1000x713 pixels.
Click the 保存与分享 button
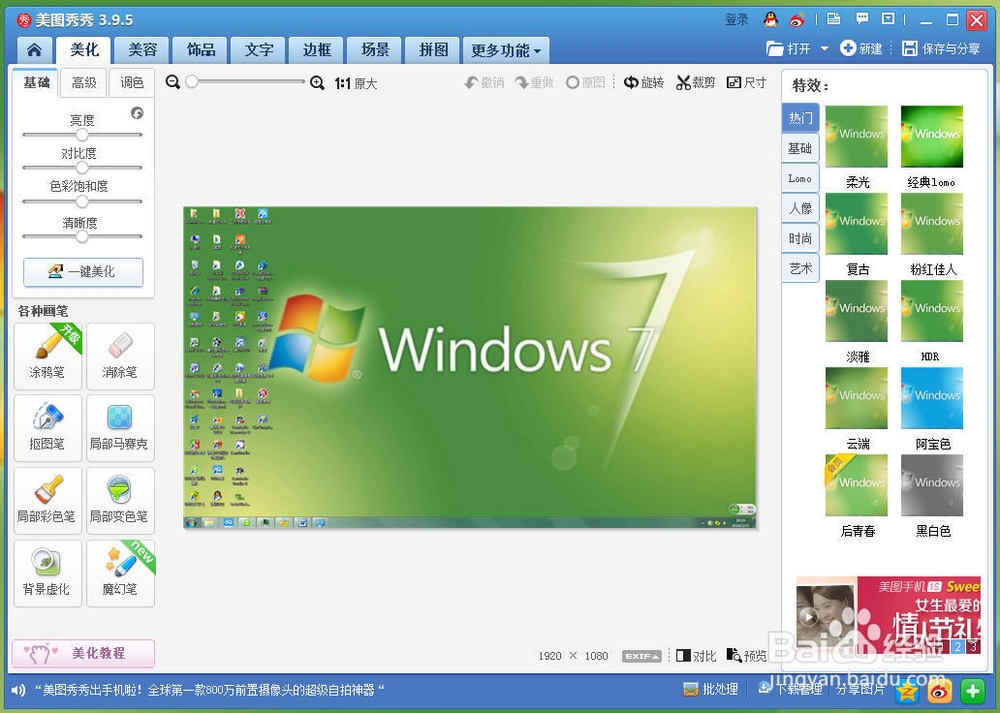[941, 49]
